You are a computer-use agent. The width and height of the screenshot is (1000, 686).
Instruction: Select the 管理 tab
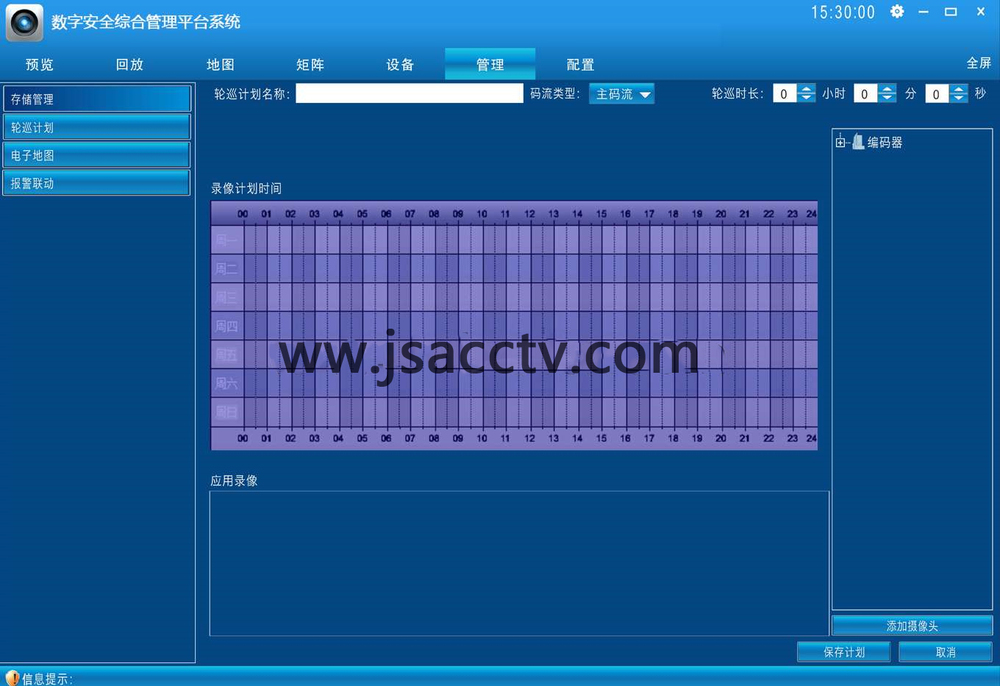490,64
